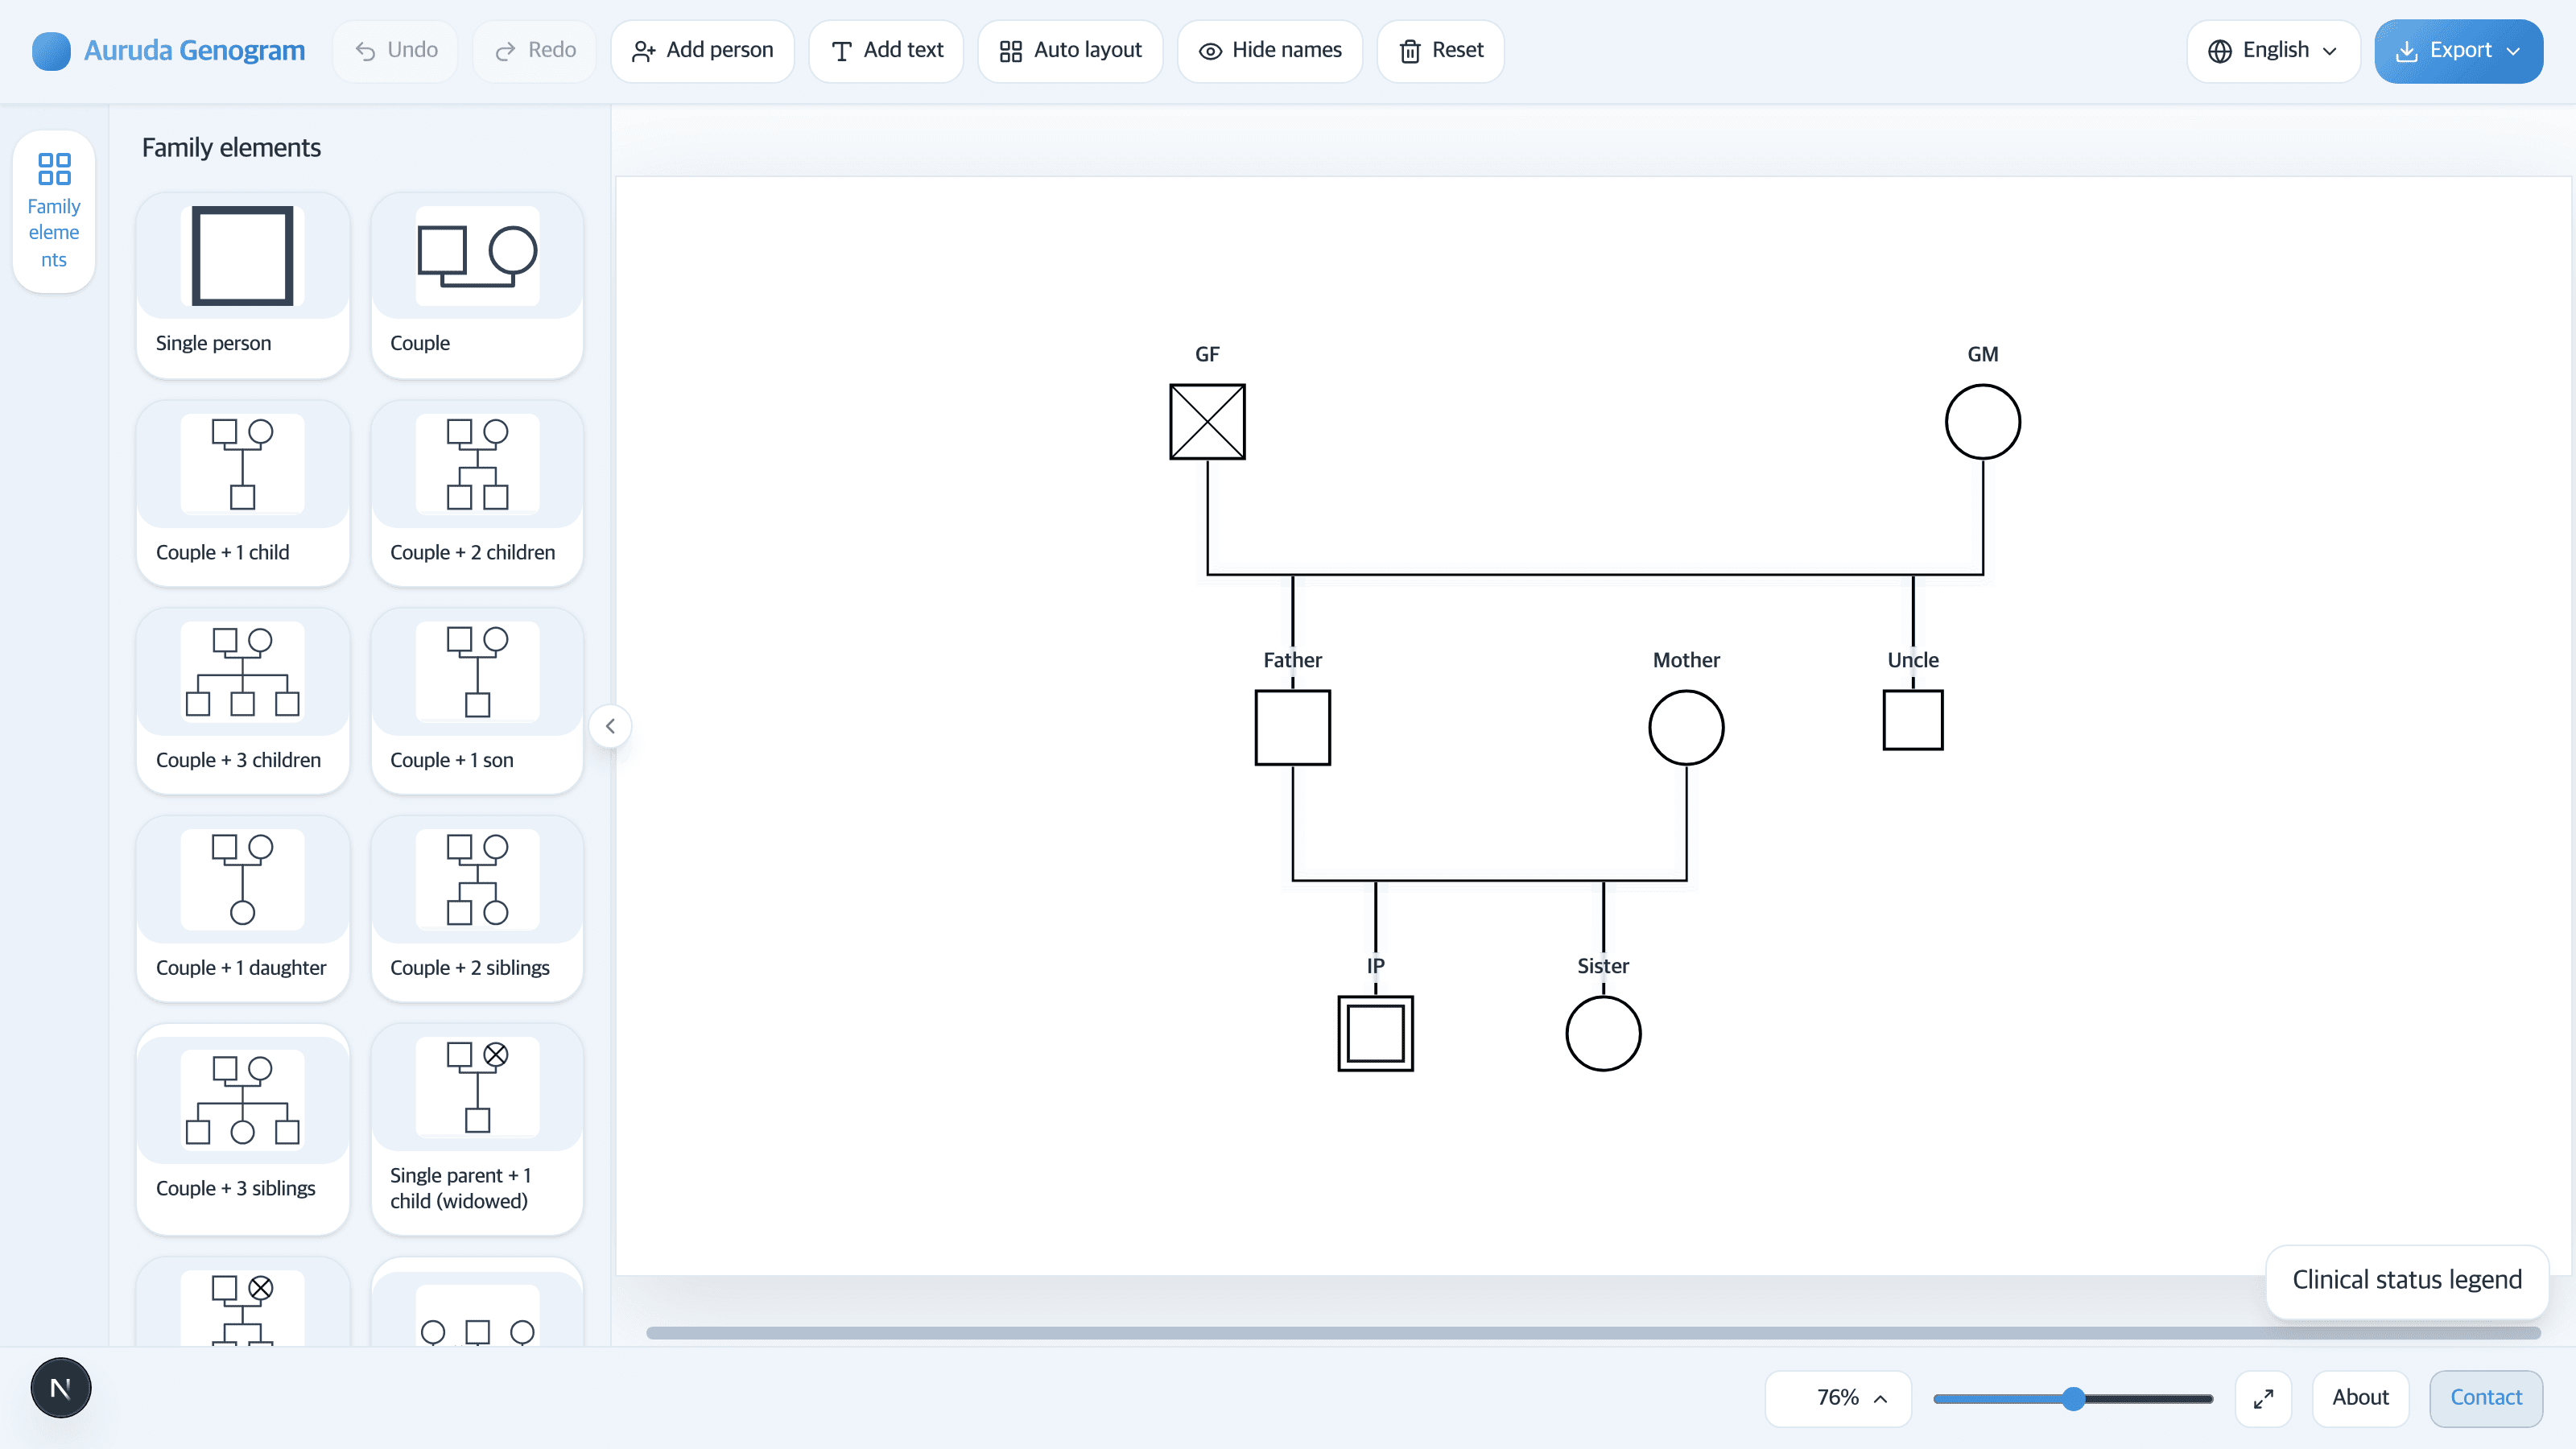Add a new person

[x=703, y=50]
